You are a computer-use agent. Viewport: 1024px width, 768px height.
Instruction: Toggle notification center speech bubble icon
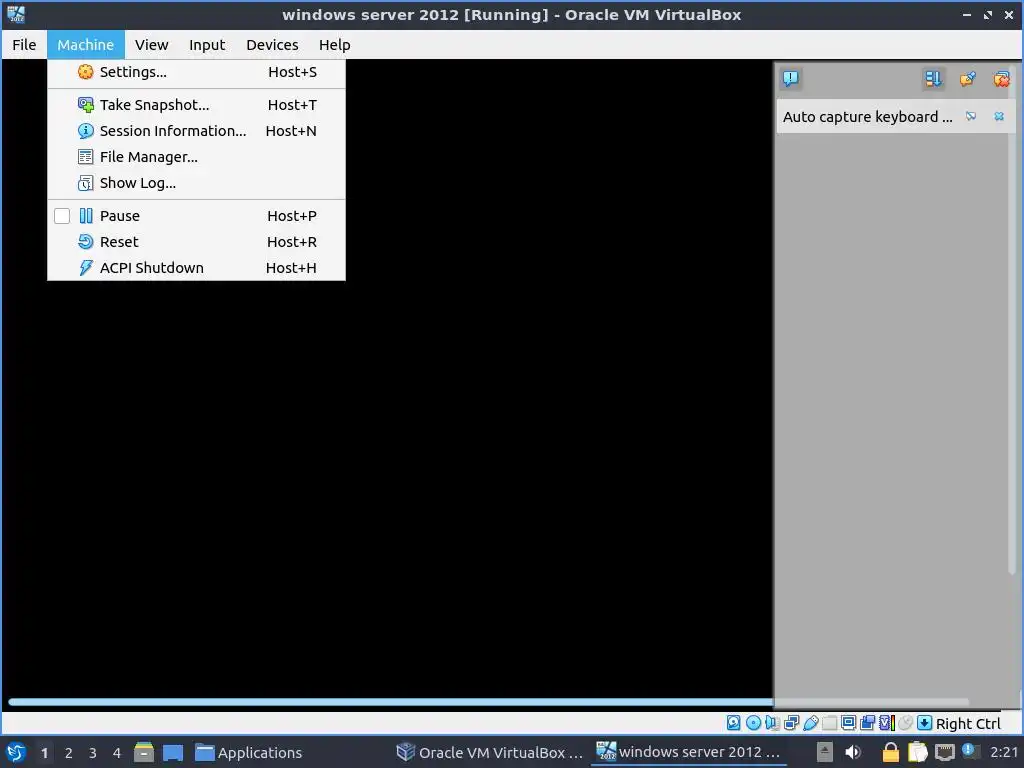pyautogui.click(x=791, y=79)
